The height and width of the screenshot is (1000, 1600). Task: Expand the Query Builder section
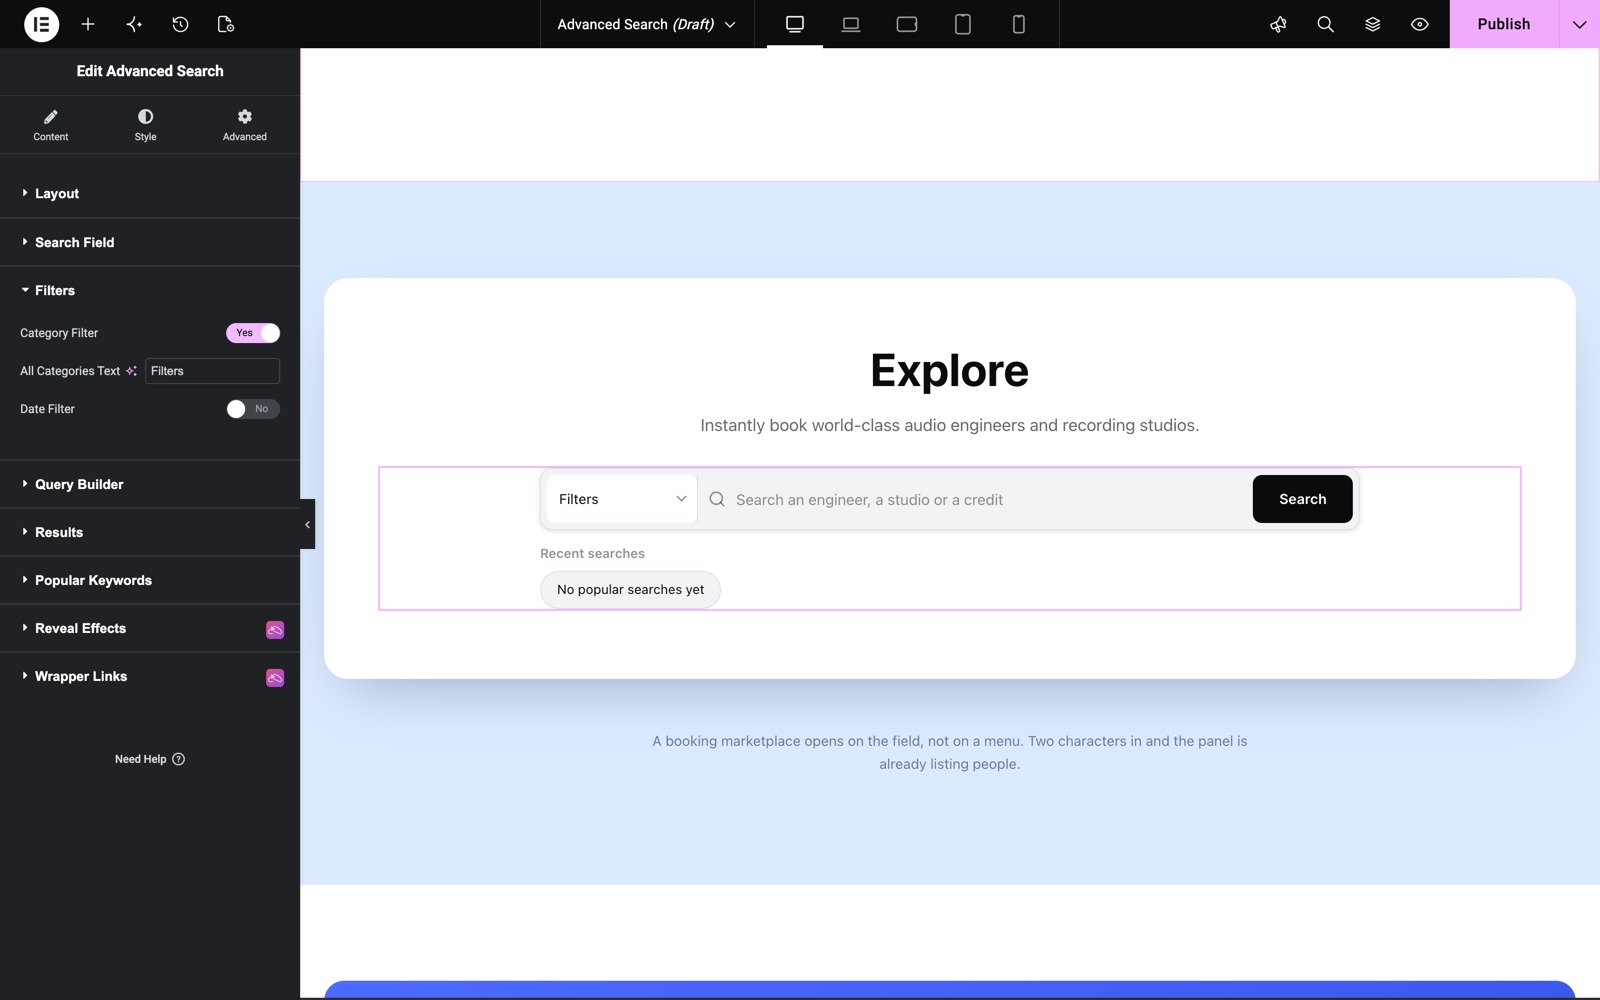150,484
